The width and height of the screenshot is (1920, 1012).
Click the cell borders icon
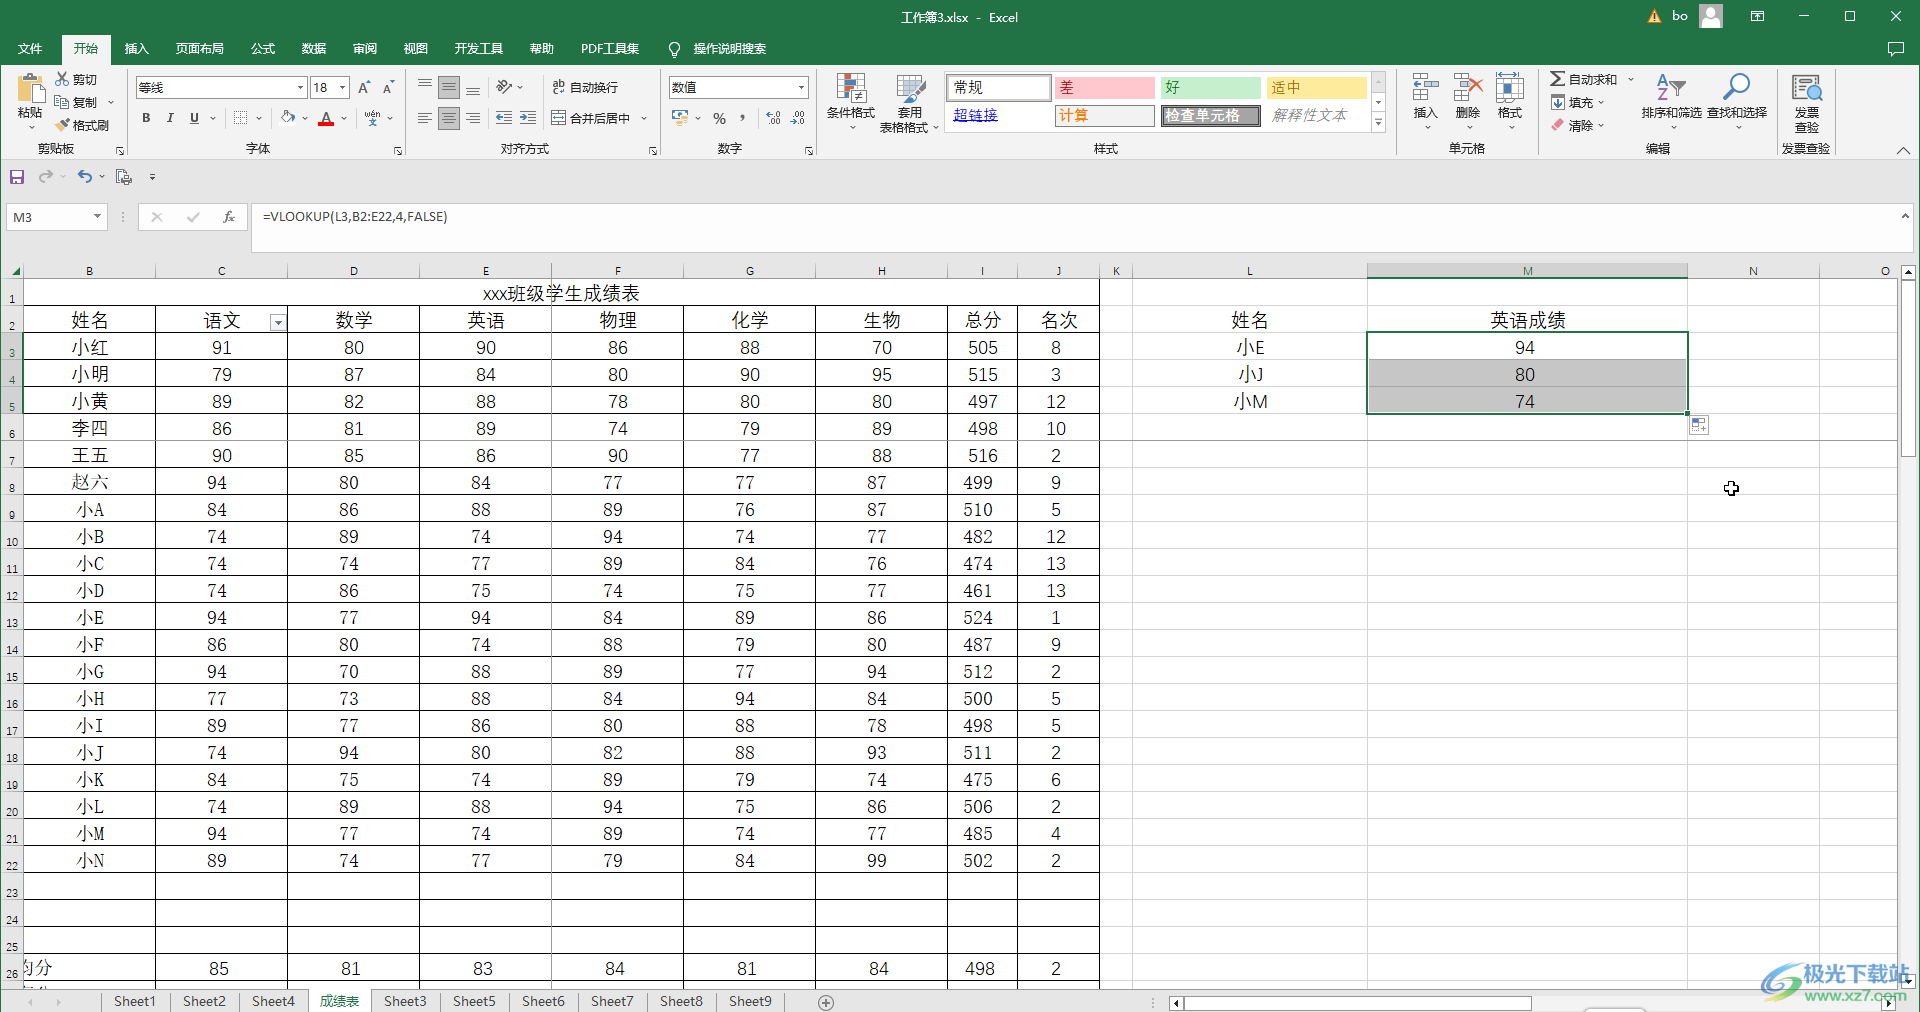click(x=240, y=118)
